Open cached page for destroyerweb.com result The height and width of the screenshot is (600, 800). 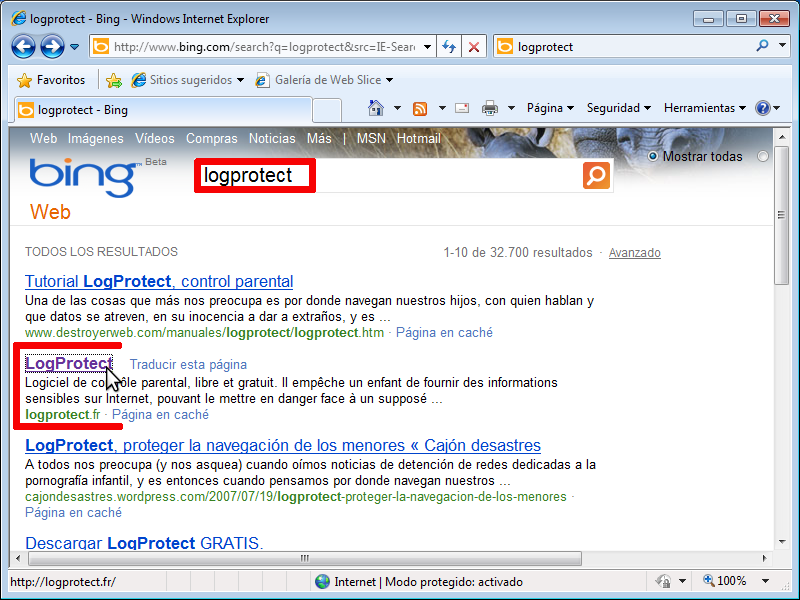444,333
